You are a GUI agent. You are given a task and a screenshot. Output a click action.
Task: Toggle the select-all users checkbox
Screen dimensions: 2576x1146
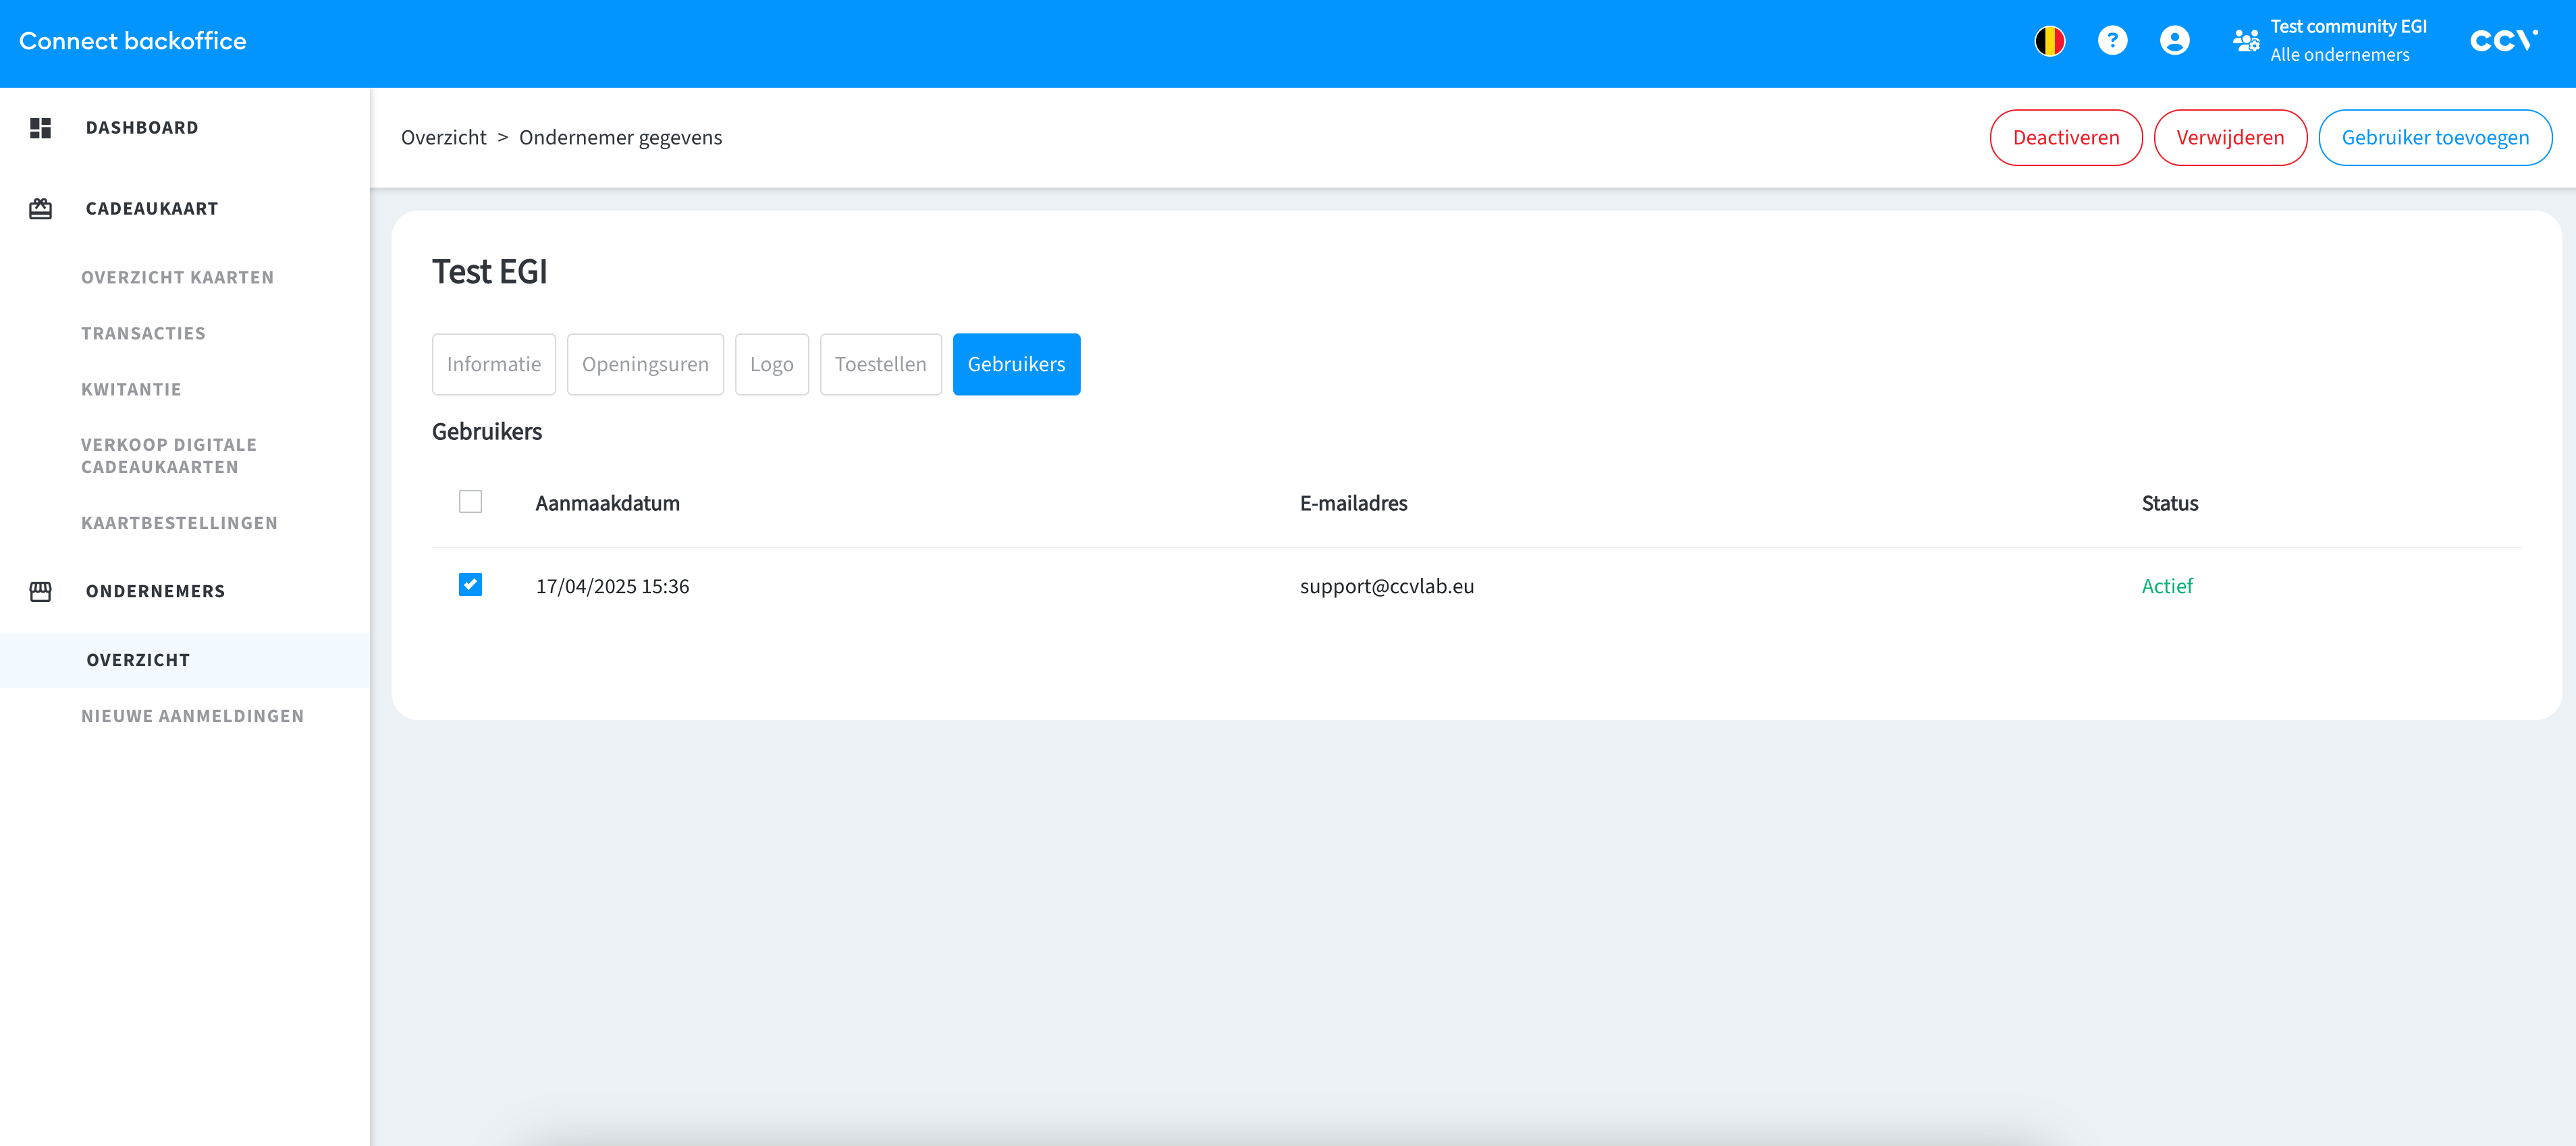[x=470, y=502]
